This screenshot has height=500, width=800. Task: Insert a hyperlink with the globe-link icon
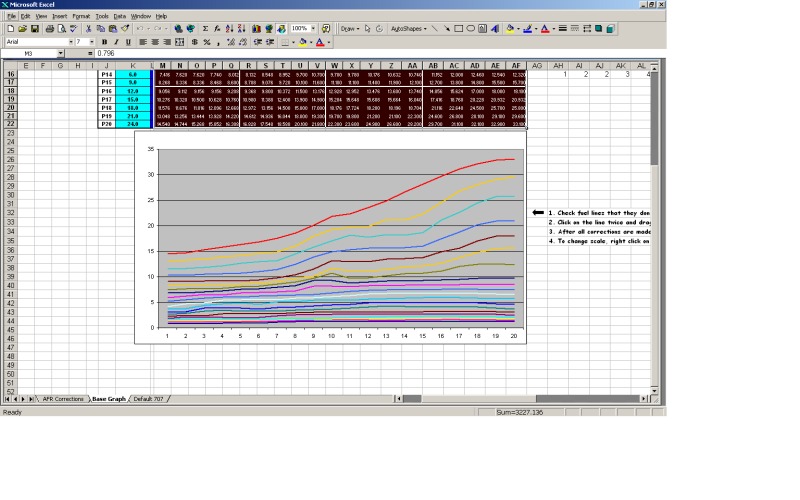178,29
